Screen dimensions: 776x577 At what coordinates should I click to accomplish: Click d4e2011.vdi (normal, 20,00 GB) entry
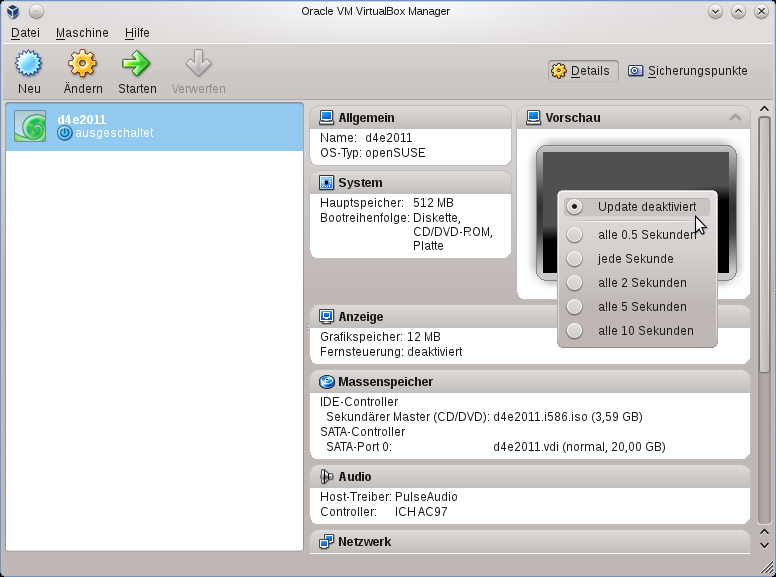pos(579,447)
